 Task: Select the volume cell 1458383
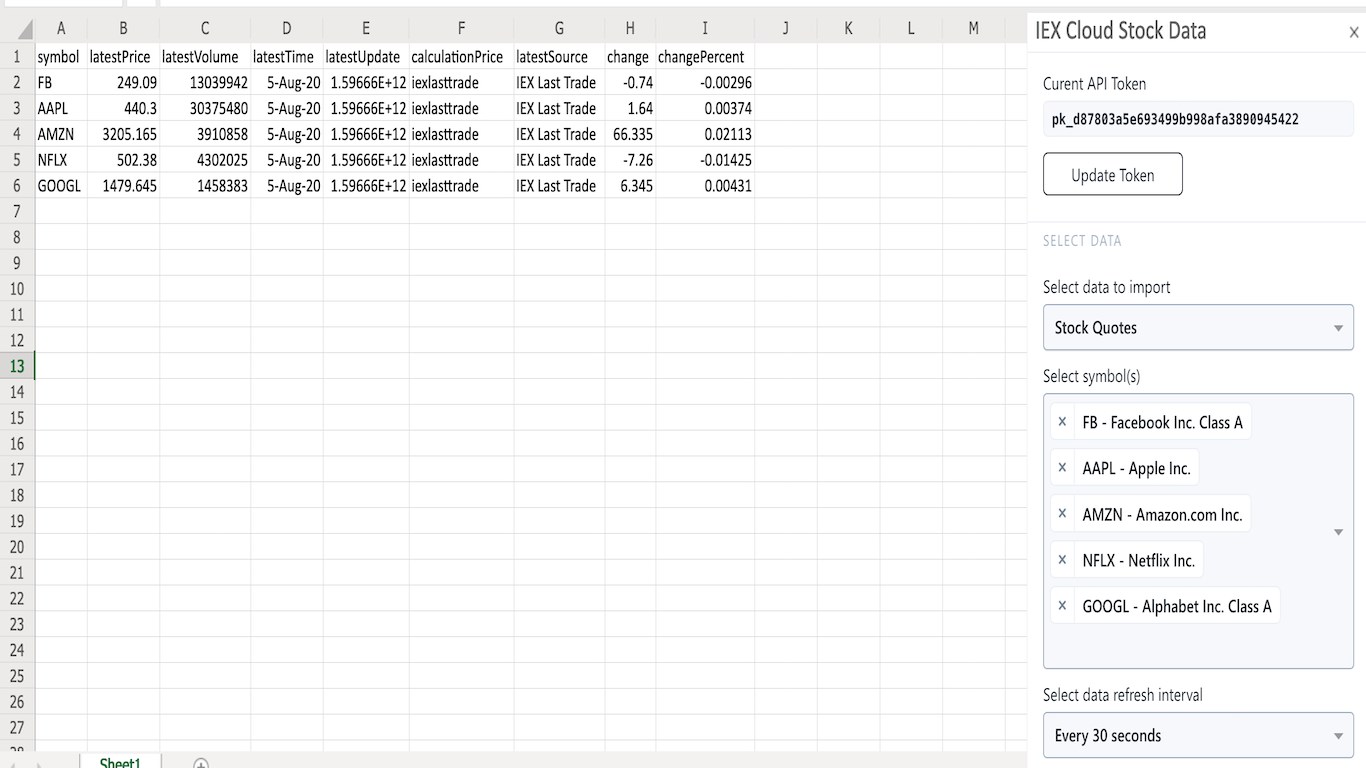[x=205, y=186]
